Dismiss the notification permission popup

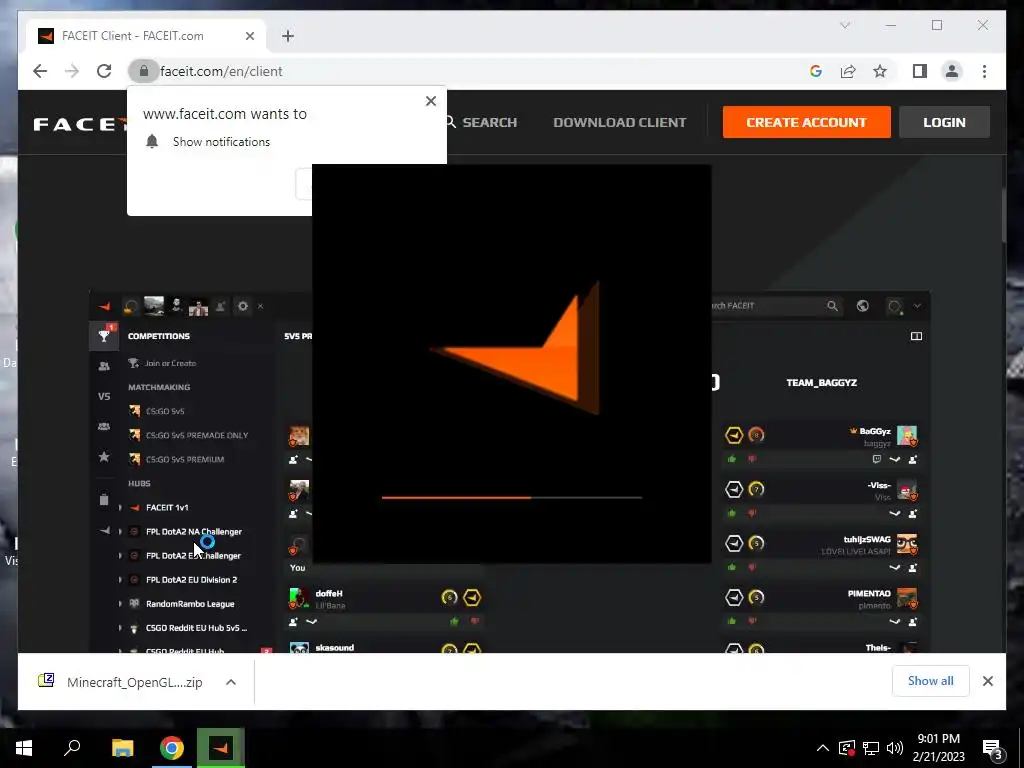click(x=430, y=101)
